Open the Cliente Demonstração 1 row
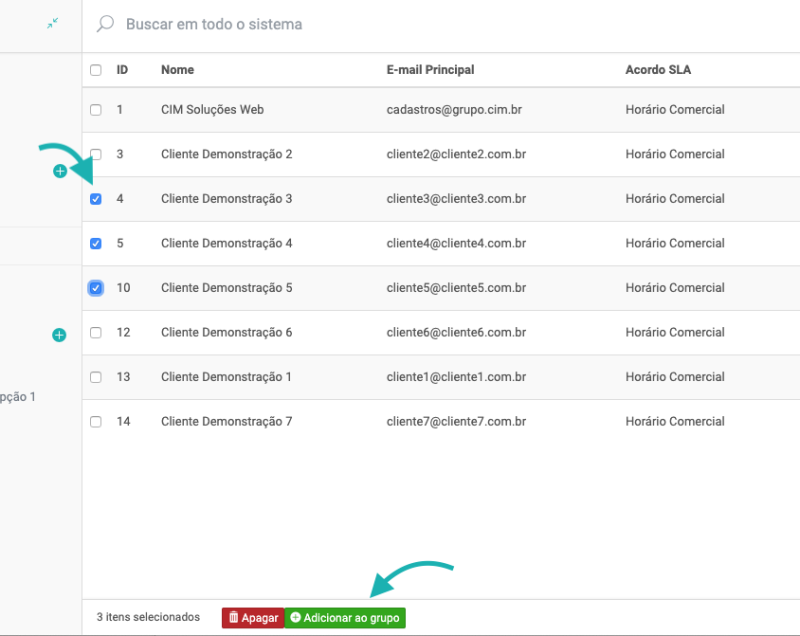 [x=226, y=377]
